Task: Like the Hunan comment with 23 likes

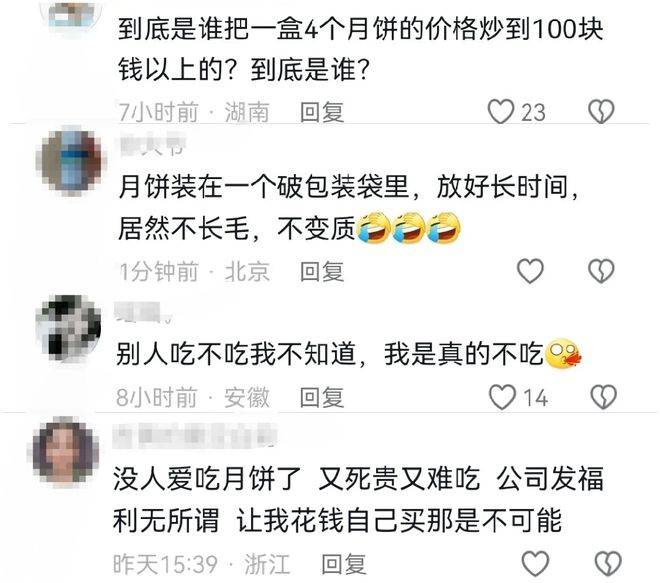Action: pos(501,112)
